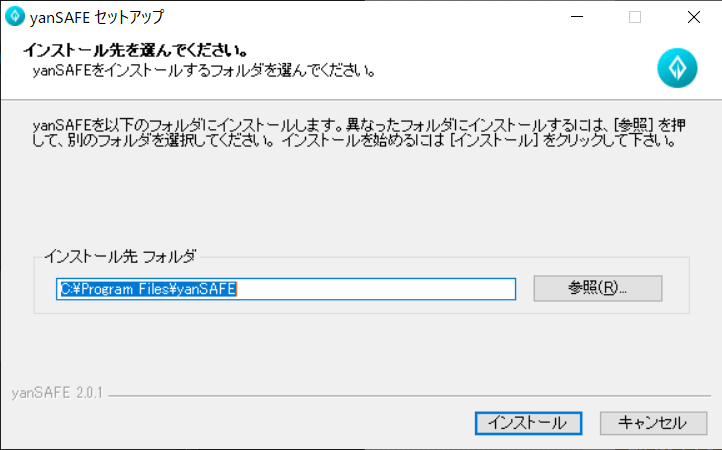The width and height of the screenshot is (722, 450).
Task: Click the 'yanSAFE 2.0.1' version label
Action: (57, 392)
